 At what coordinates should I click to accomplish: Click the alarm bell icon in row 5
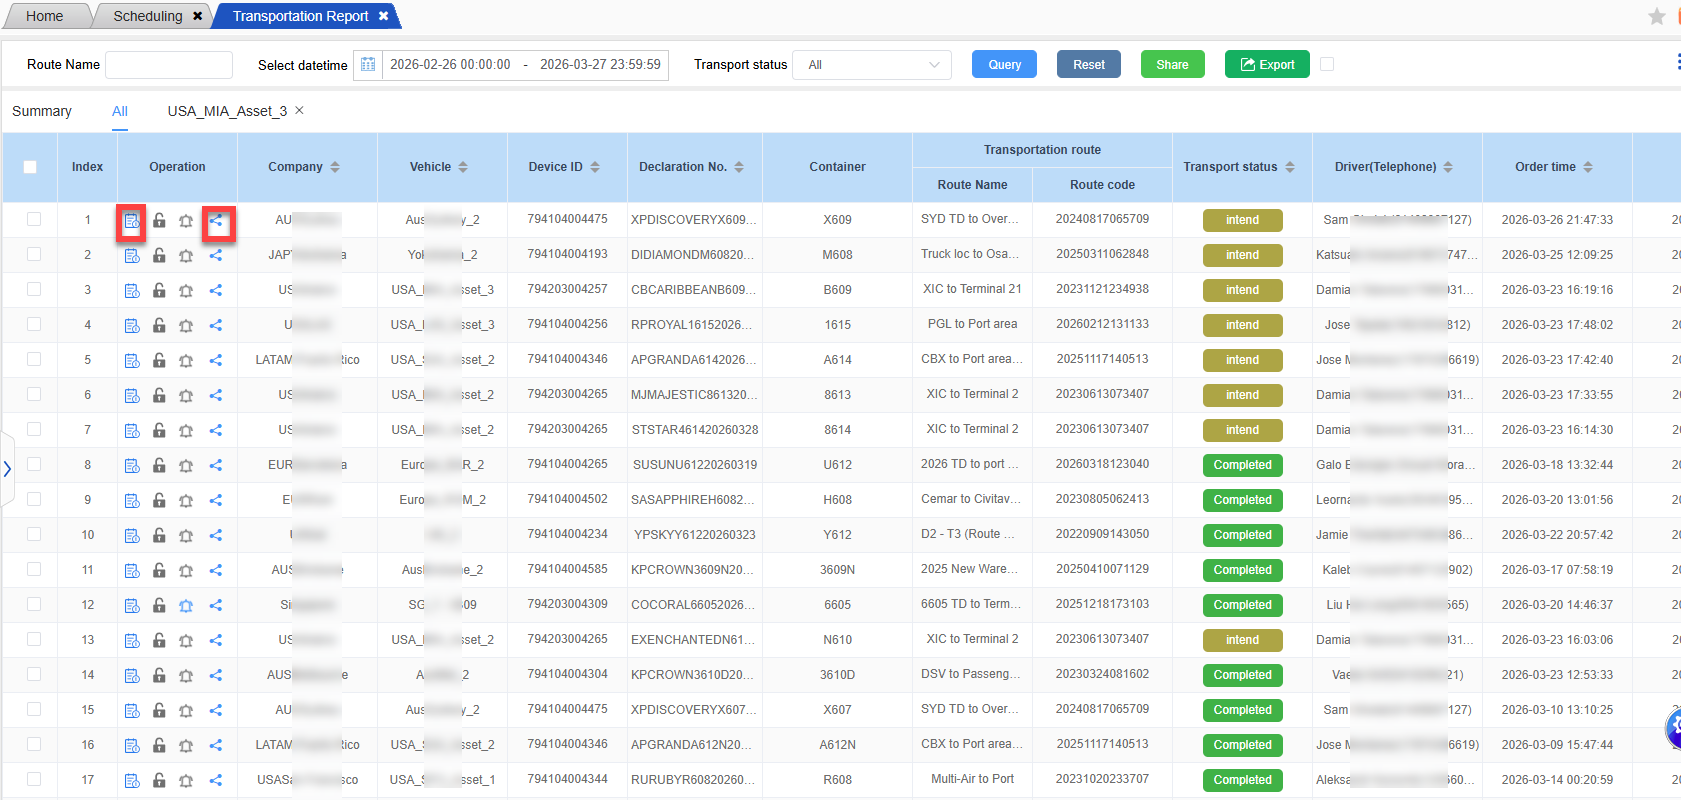(186, 360)
